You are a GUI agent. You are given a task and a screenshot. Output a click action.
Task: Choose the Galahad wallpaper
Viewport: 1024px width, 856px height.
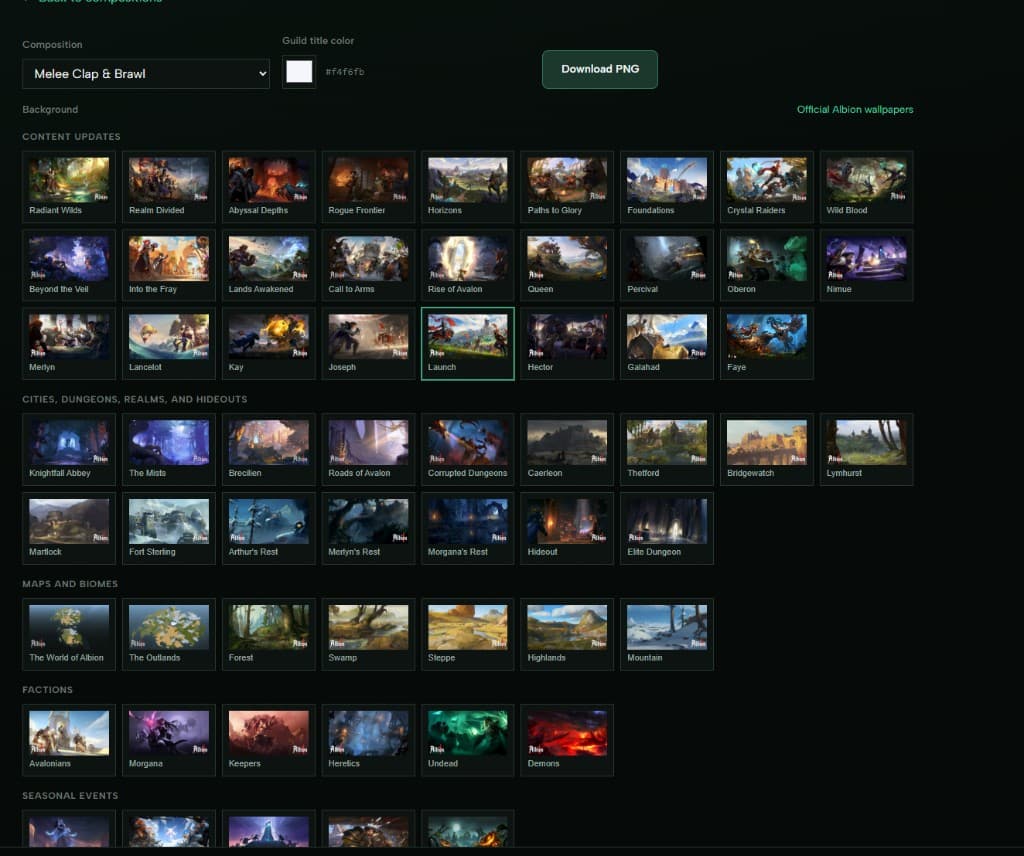pyautogui.click(x=667, y=343)
